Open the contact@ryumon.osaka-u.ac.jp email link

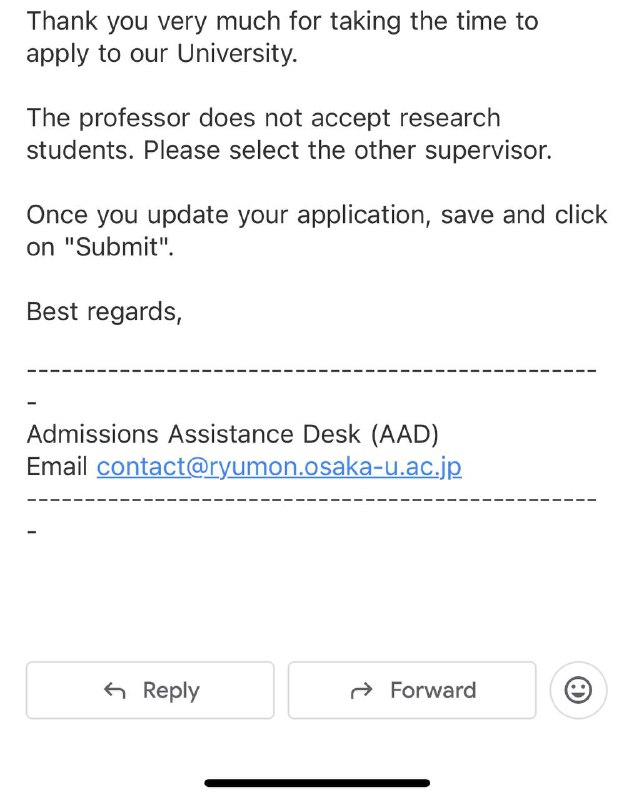coord(279,467)
